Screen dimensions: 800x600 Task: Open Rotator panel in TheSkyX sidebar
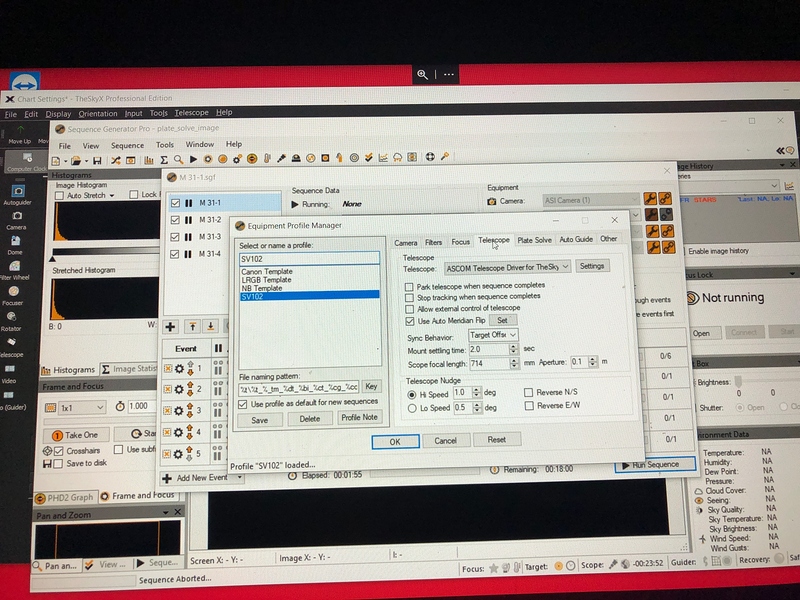(x=11, y=321)
